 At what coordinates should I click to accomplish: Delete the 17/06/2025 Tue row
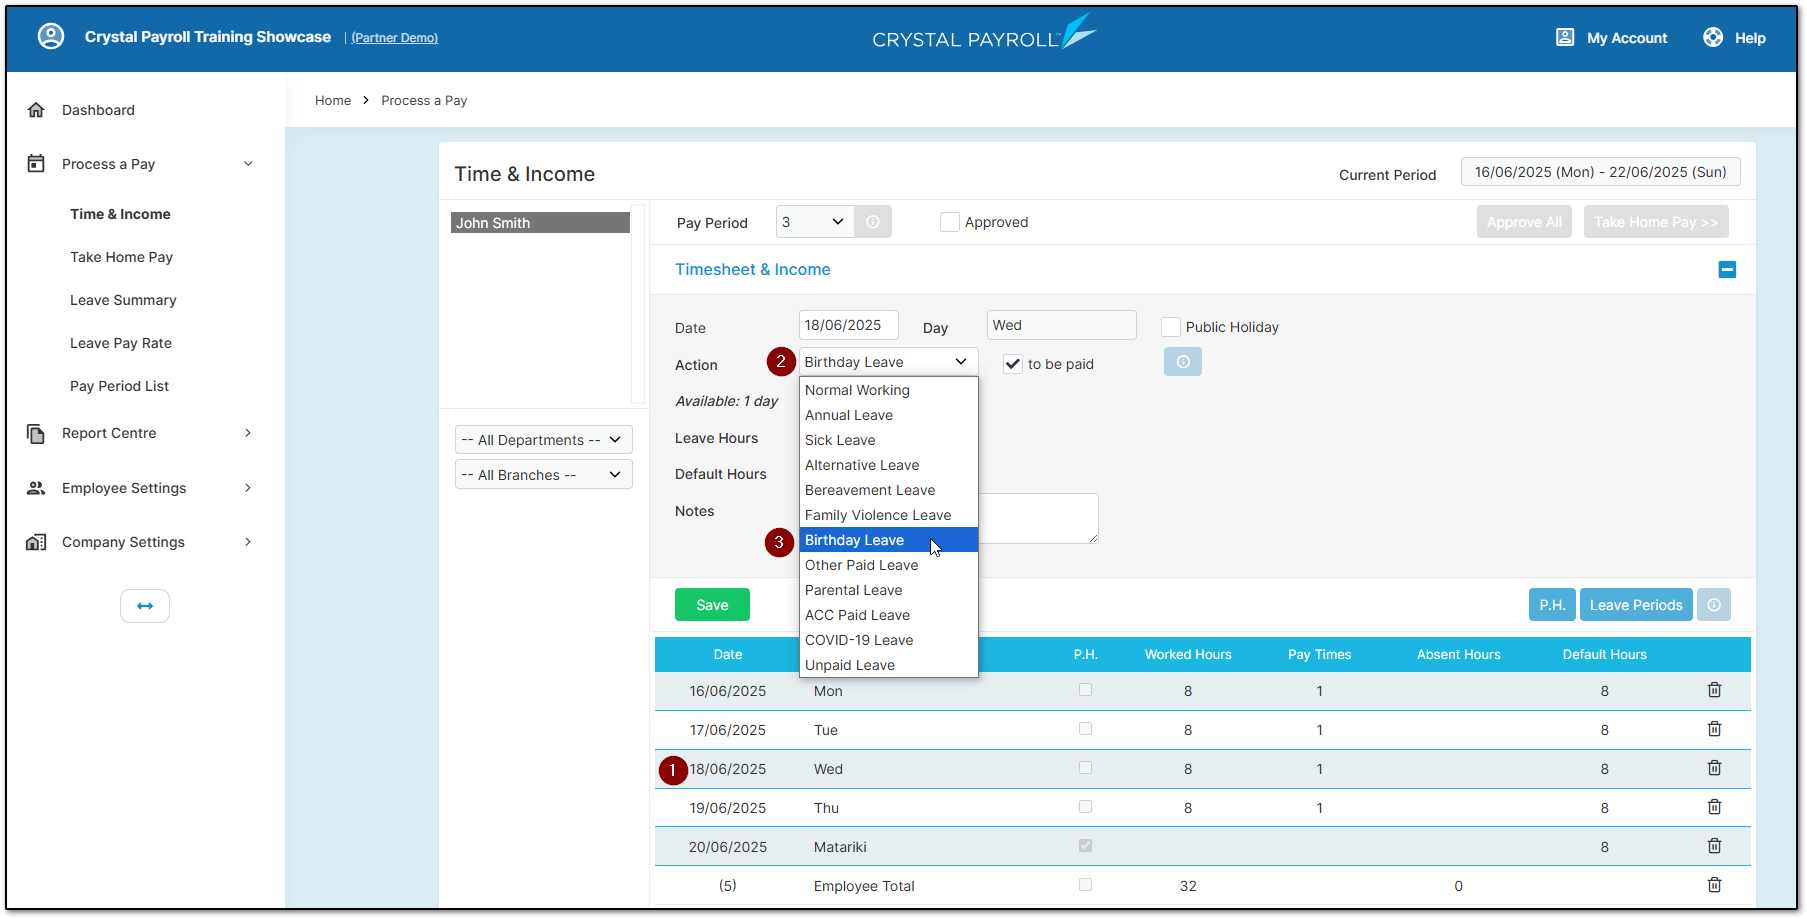pos(1714,729)
